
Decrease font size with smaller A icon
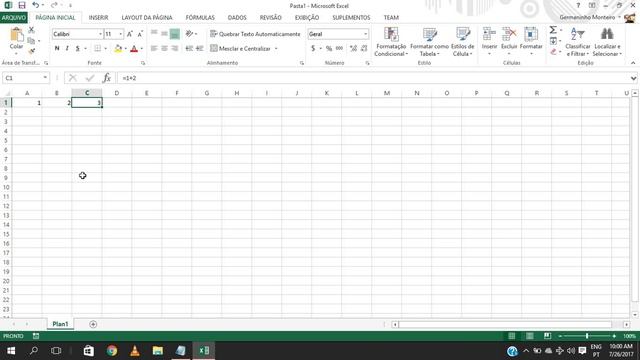click(x=140, y=34)
